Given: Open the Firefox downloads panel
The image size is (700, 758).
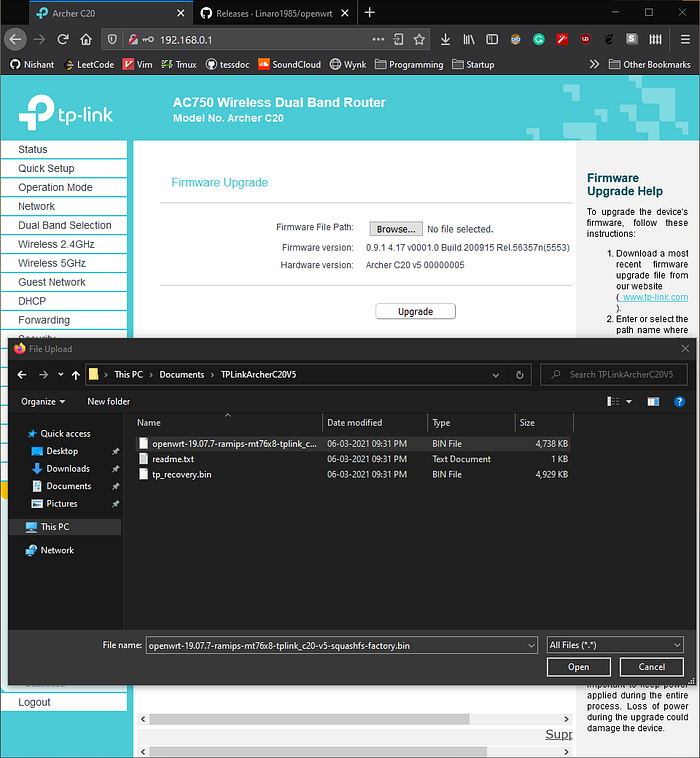Looking at the screenshot, I should click(445, 39).
